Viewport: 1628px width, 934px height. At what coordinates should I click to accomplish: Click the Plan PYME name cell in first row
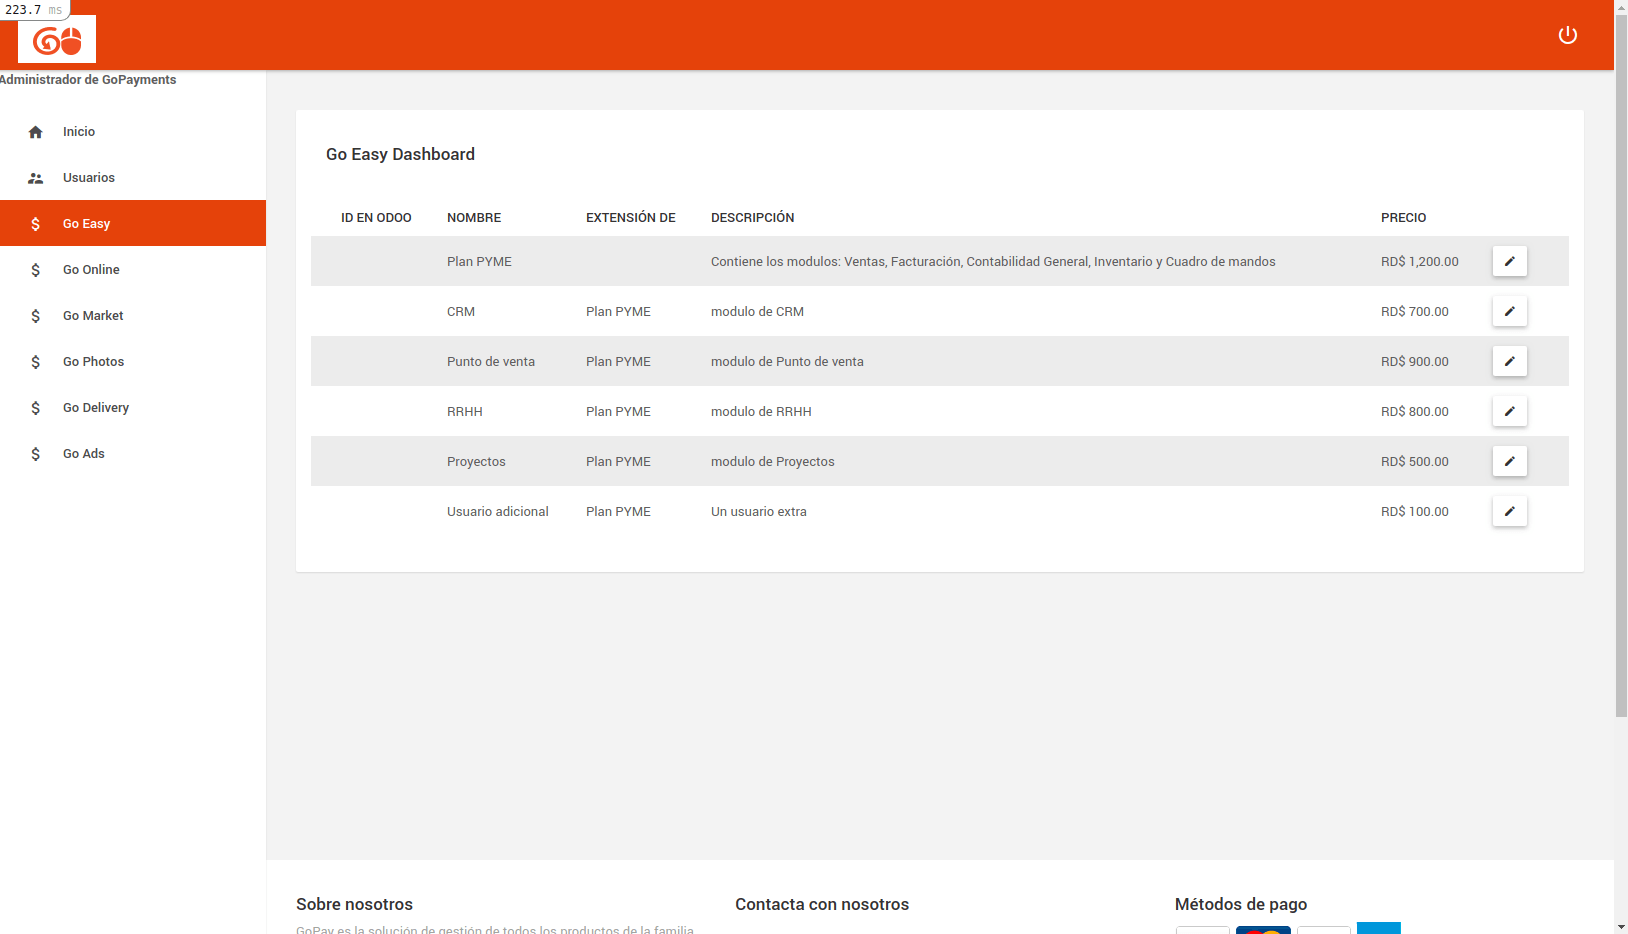point(479,262)
